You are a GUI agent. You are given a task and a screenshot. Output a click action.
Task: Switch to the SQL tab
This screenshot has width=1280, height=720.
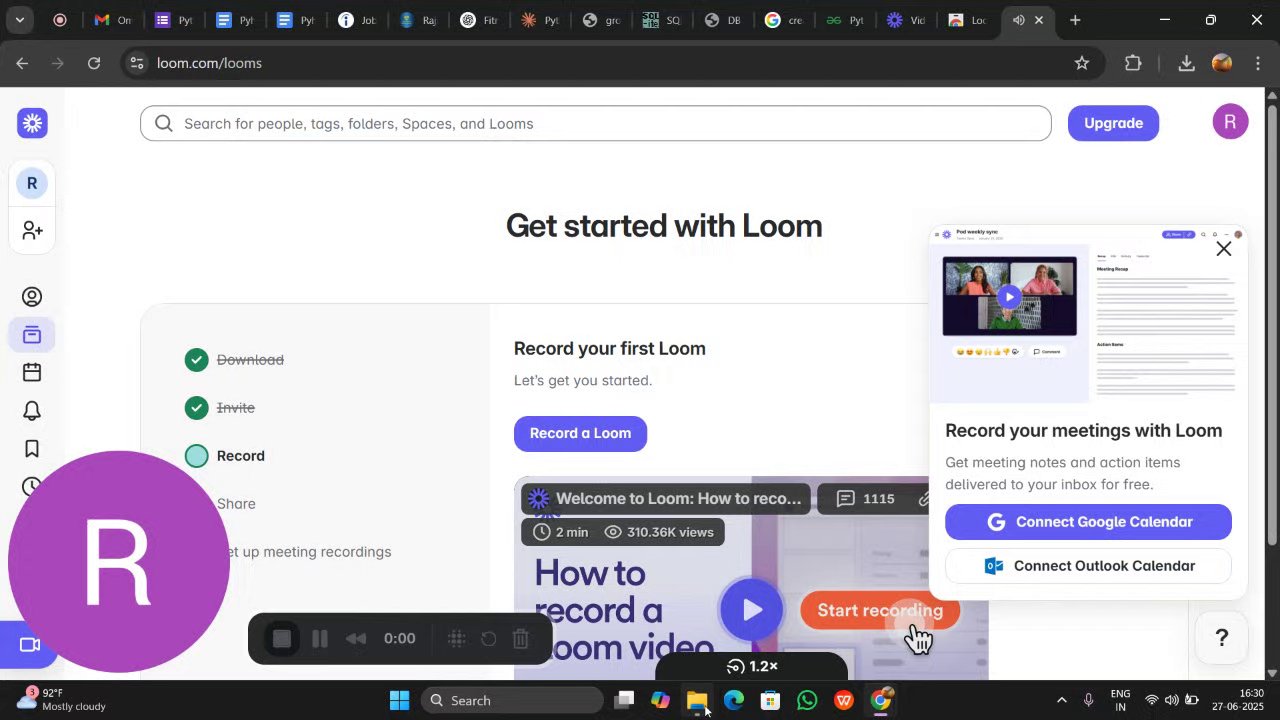663,20
